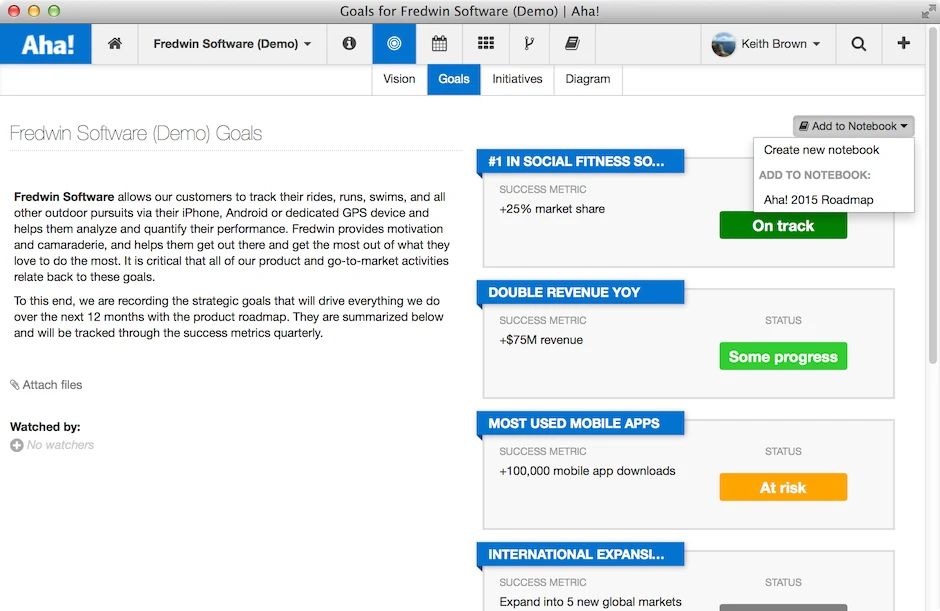Open the features grid icon
The width and height of the screenshot is (940, 611).
point(486,43)
